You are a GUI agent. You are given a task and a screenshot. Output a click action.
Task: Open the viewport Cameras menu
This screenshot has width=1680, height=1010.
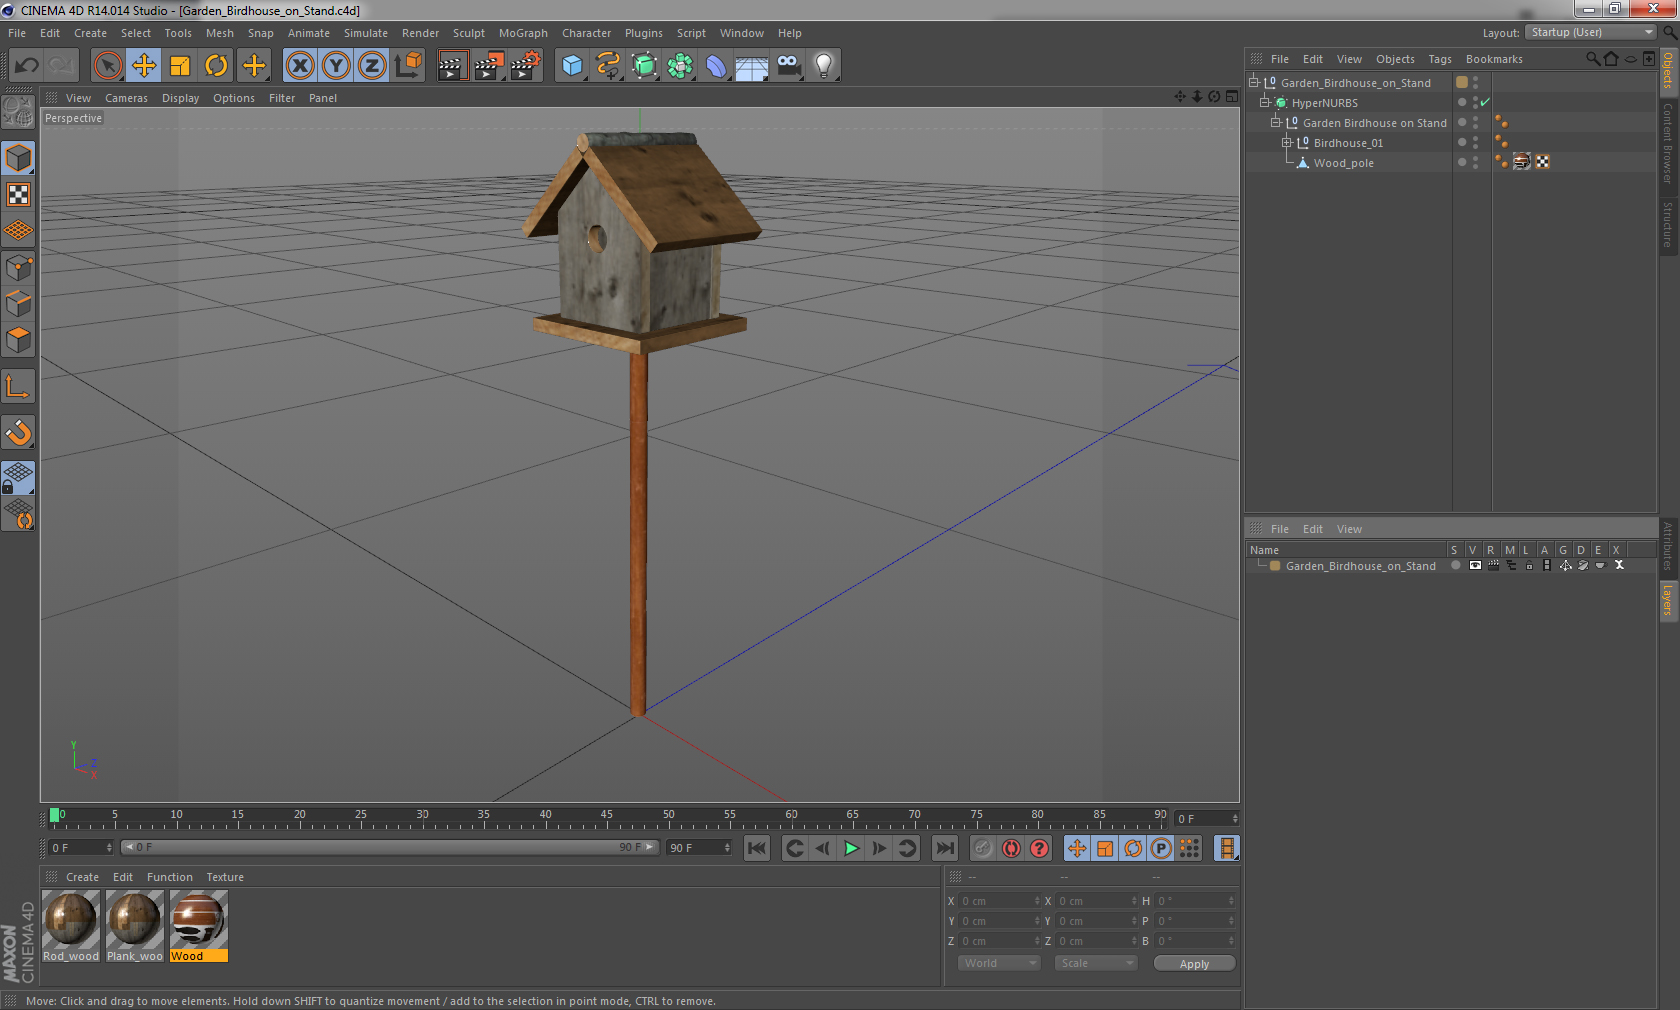pos(126,98)
